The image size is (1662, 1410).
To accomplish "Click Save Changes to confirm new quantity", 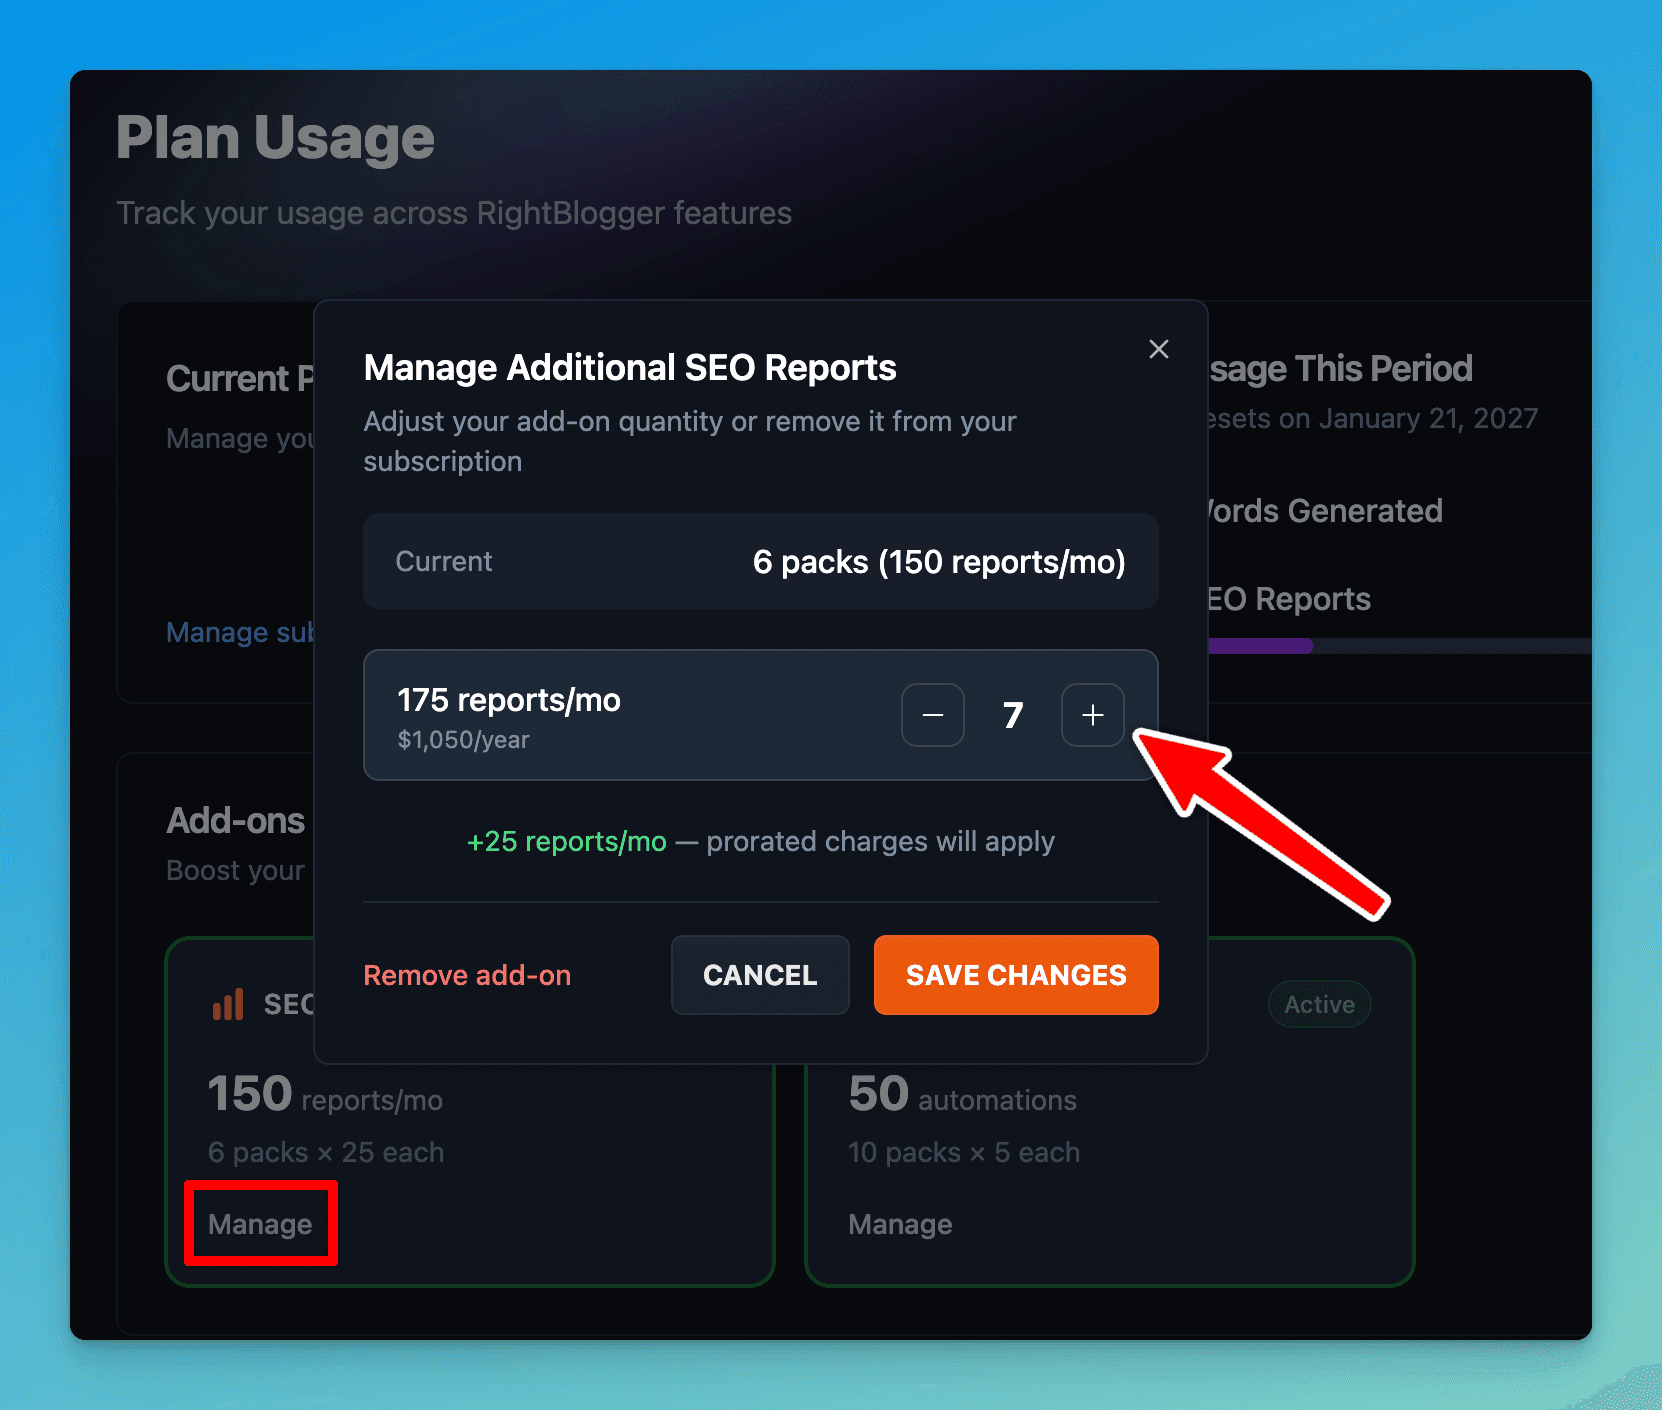I will click(1015, 975).
